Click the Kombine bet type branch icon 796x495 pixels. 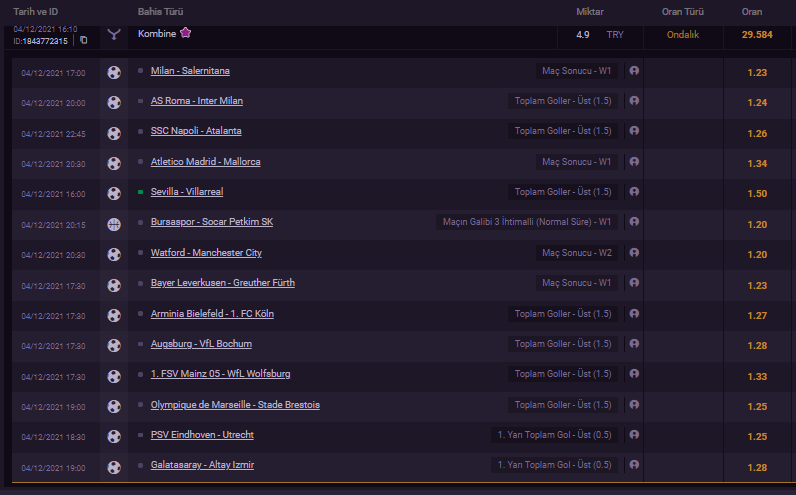click(114, 35)
